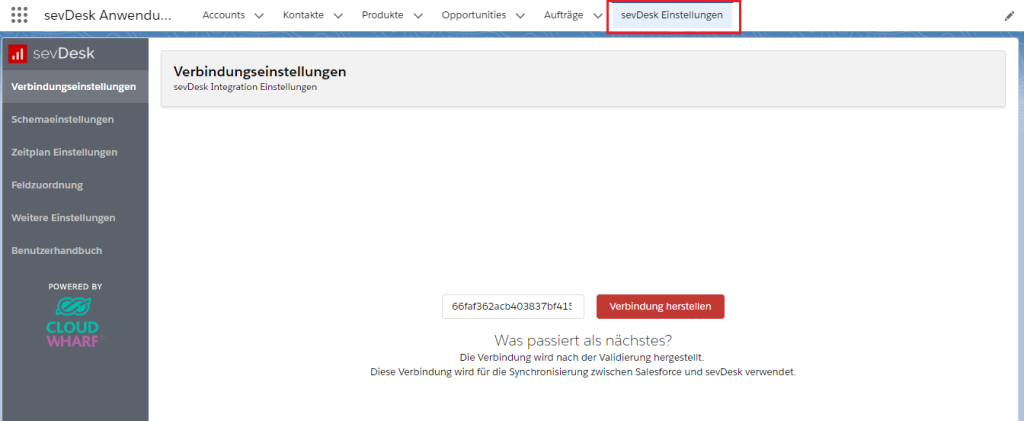Expand the Opportunities dropdown chevron

click(x=520, y=16)
